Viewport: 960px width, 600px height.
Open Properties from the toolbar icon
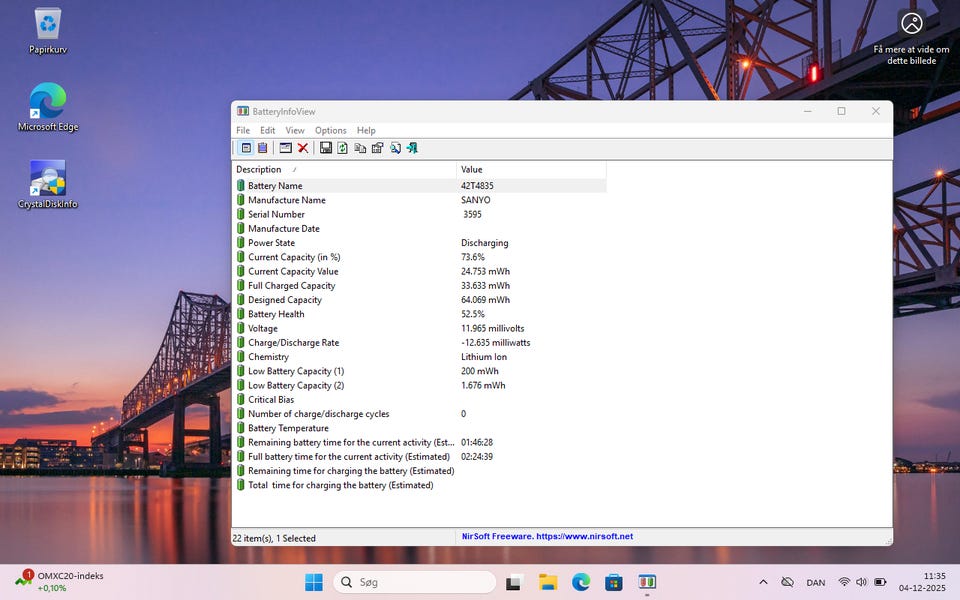point(377,148)
